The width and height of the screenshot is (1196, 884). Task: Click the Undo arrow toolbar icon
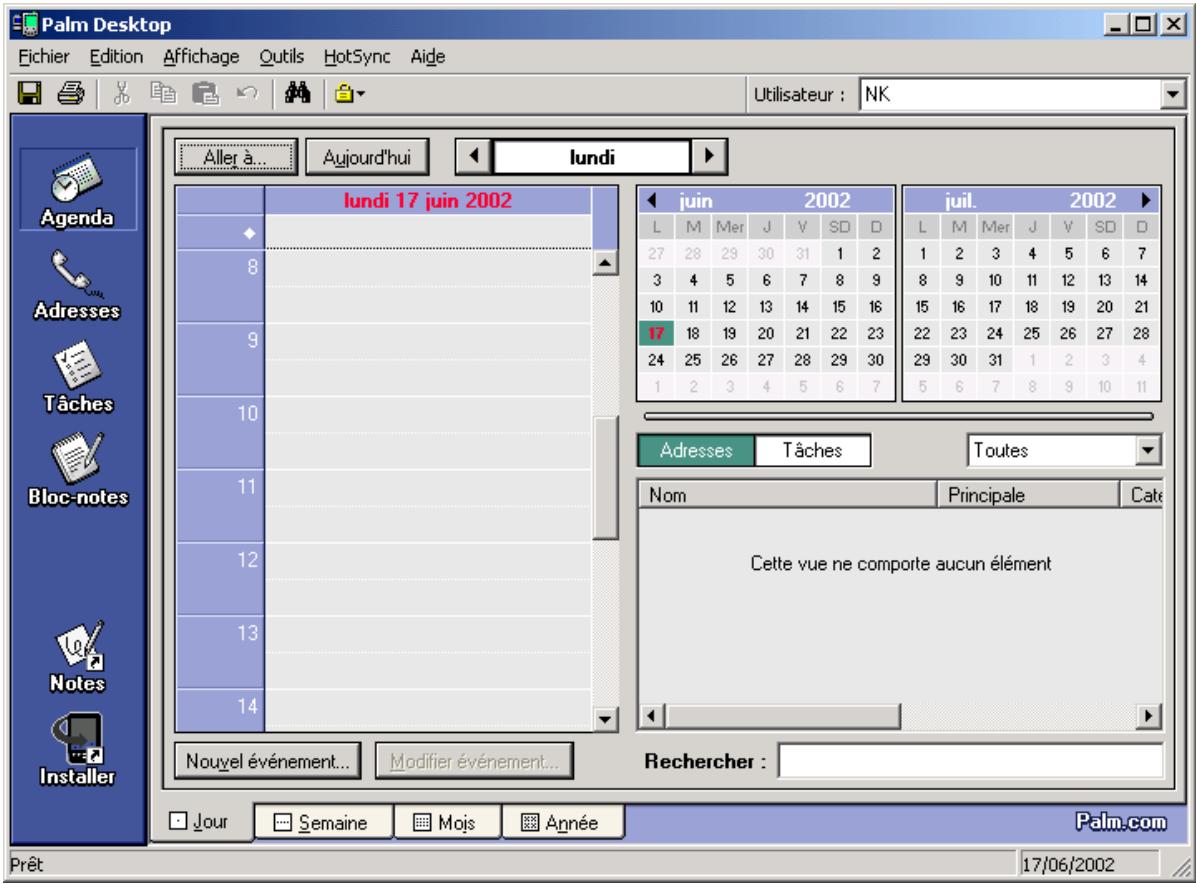(x=247, y=94)
